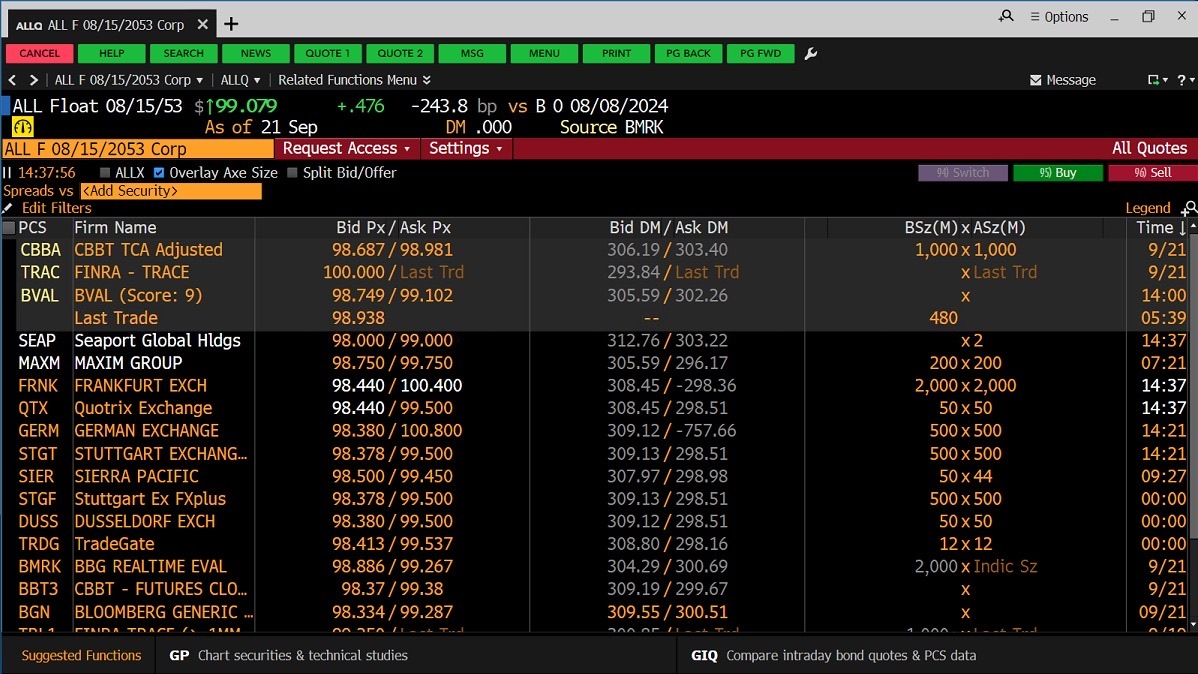Click the green Buy button
Image resolution: width=1198 pixels, height=674 pixels.
[x=1058, y=173]
